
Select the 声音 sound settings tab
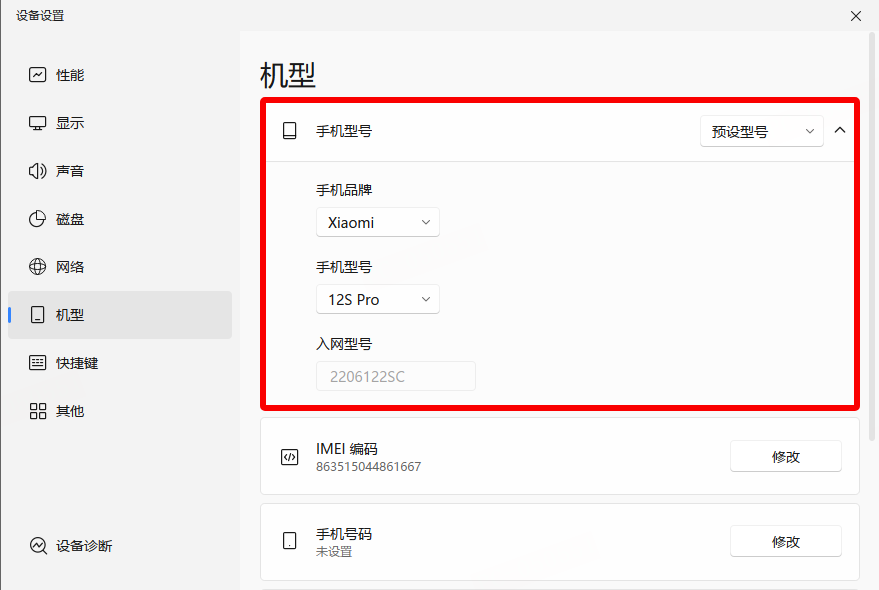click(120, 171)
